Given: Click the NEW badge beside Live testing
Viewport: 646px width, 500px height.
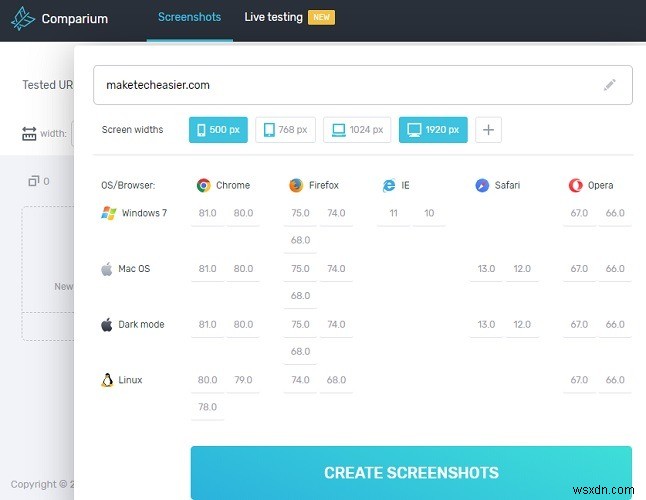Looking at the screenshot, I should tap(321, 17).
